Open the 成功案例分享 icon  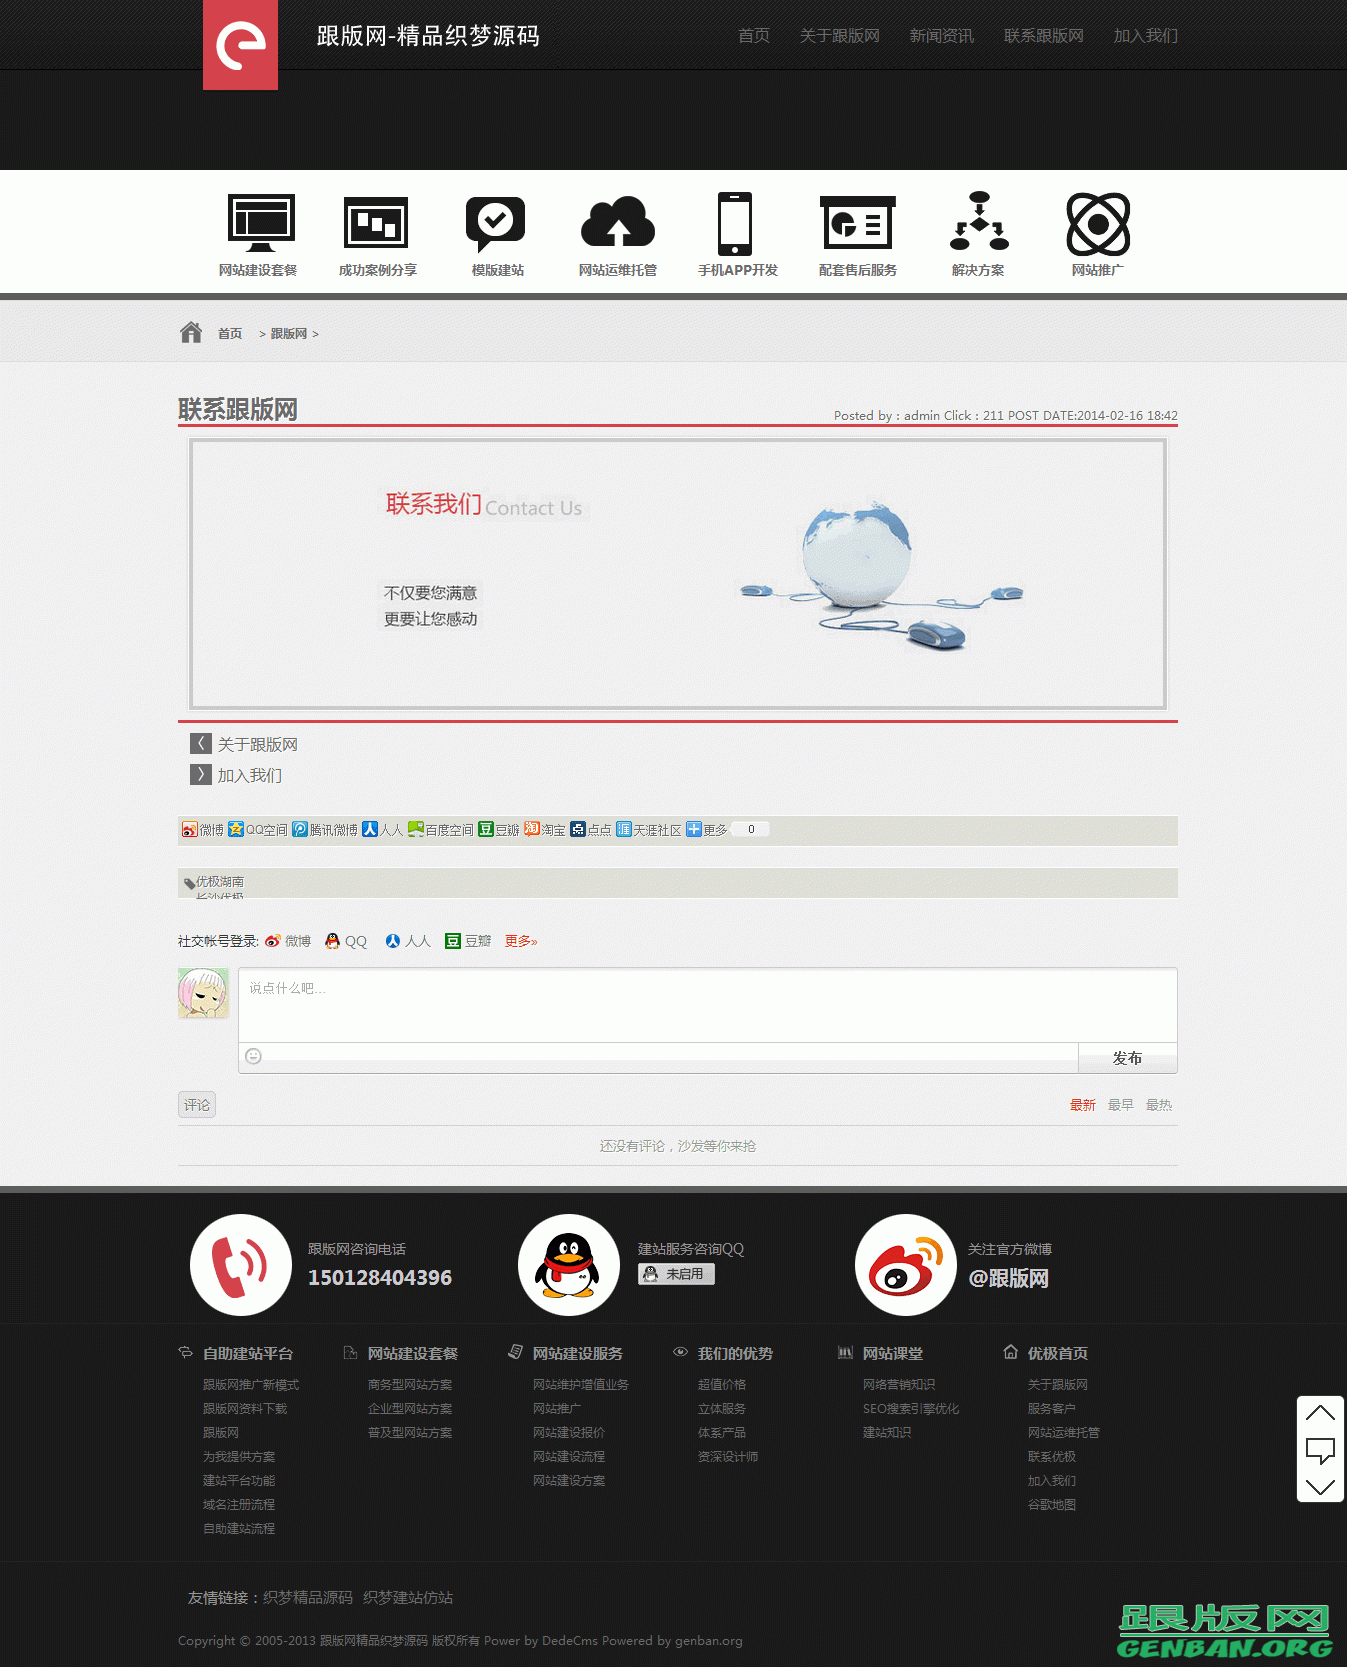coord(376,222)
